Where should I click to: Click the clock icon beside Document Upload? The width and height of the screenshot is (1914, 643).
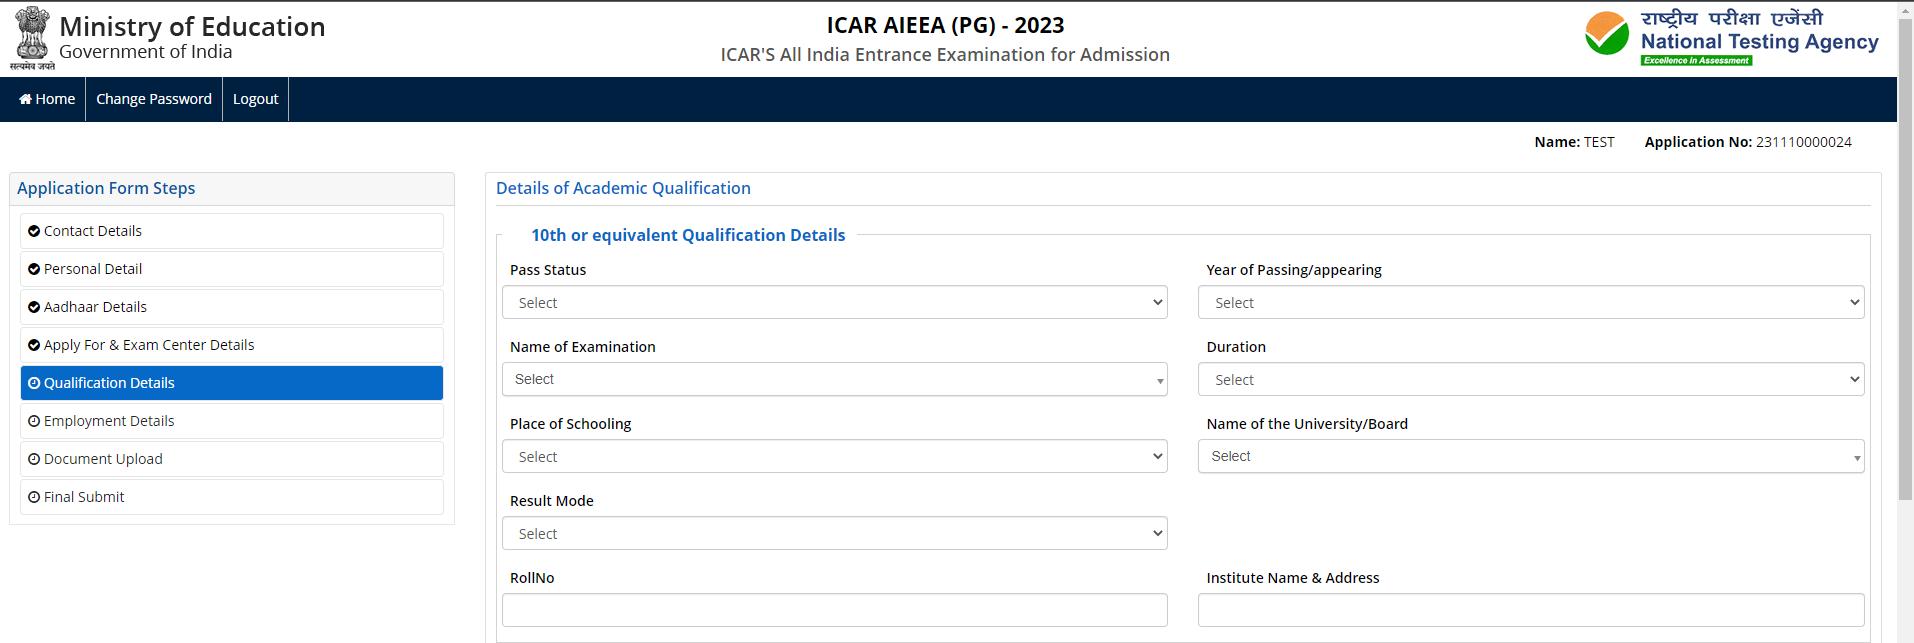pyautogui.click(x=34, y=459)
